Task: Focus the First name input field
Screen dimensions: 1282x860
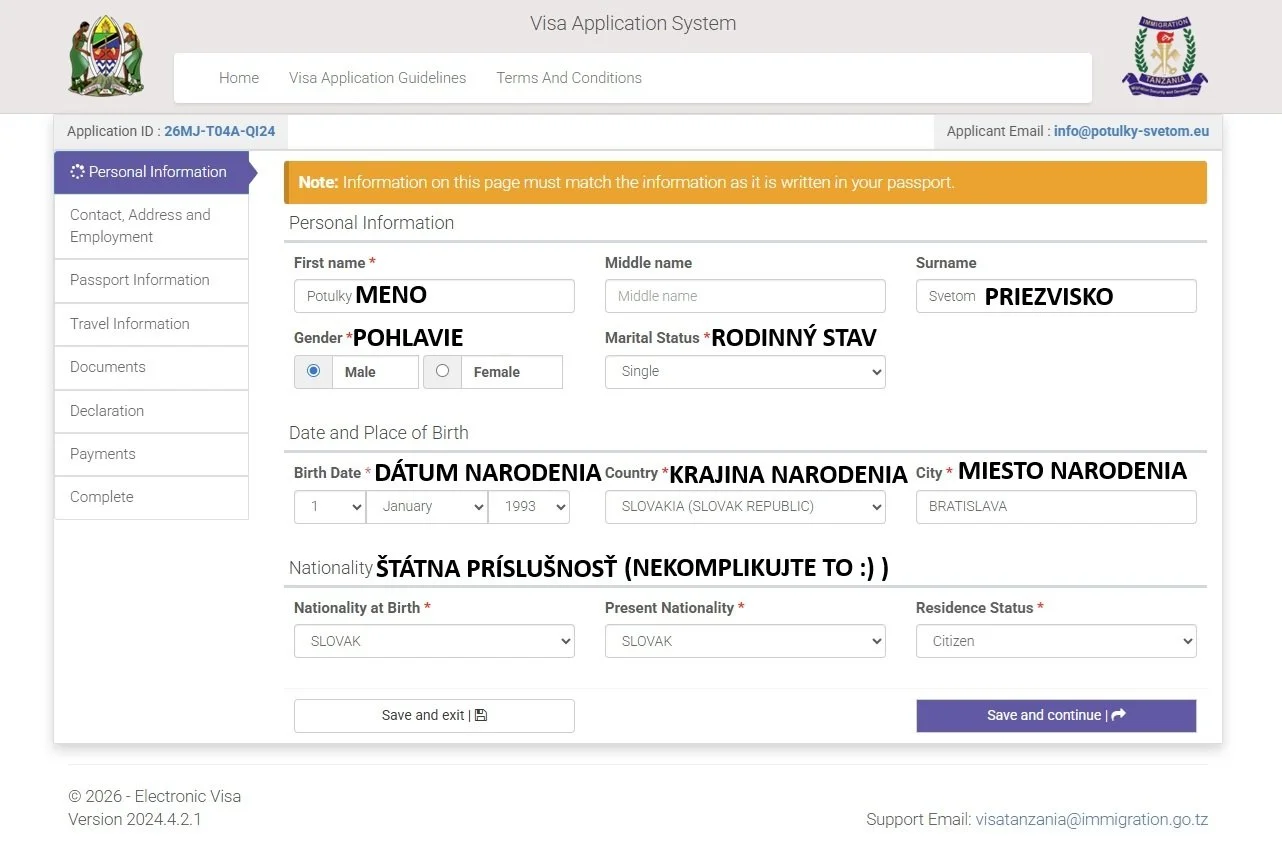Action: [434, 296]
